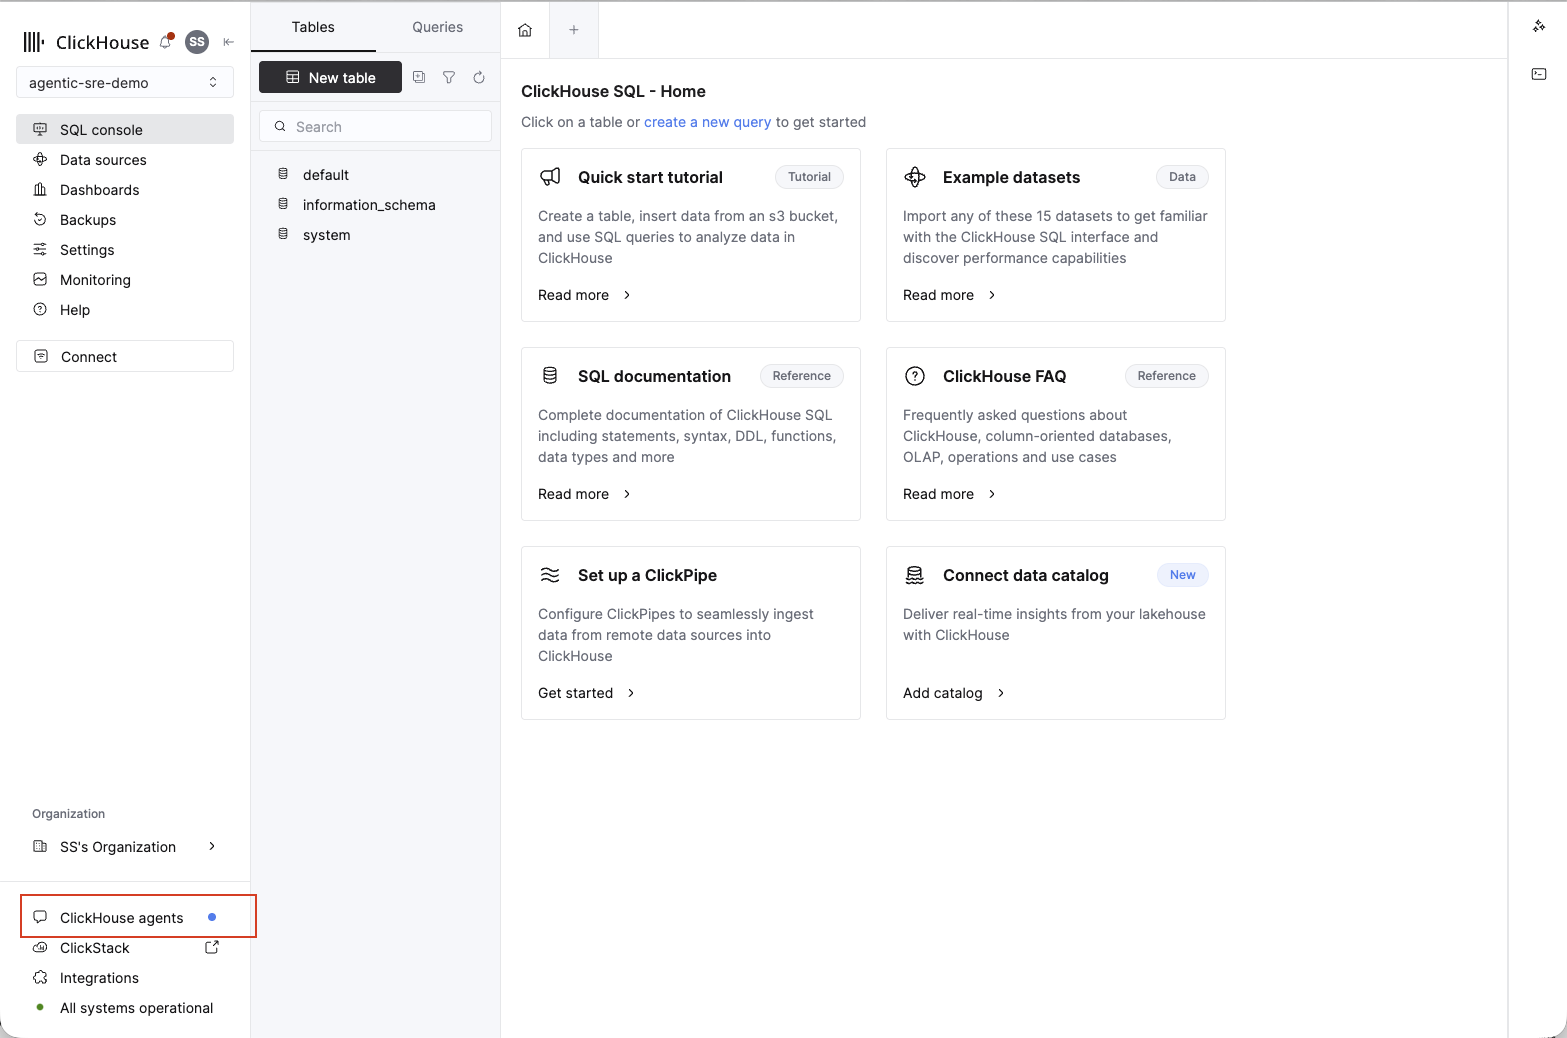Screen dimensions: 1567x1038
Task: Open the AI sparkle assistant icon
Action: 1539,26
